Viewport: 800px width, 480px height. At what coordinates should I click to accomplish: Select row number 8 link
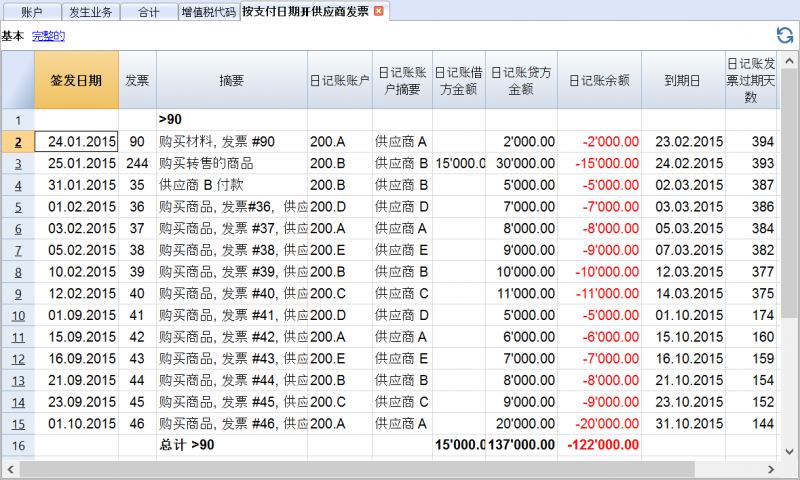(18, 272)
